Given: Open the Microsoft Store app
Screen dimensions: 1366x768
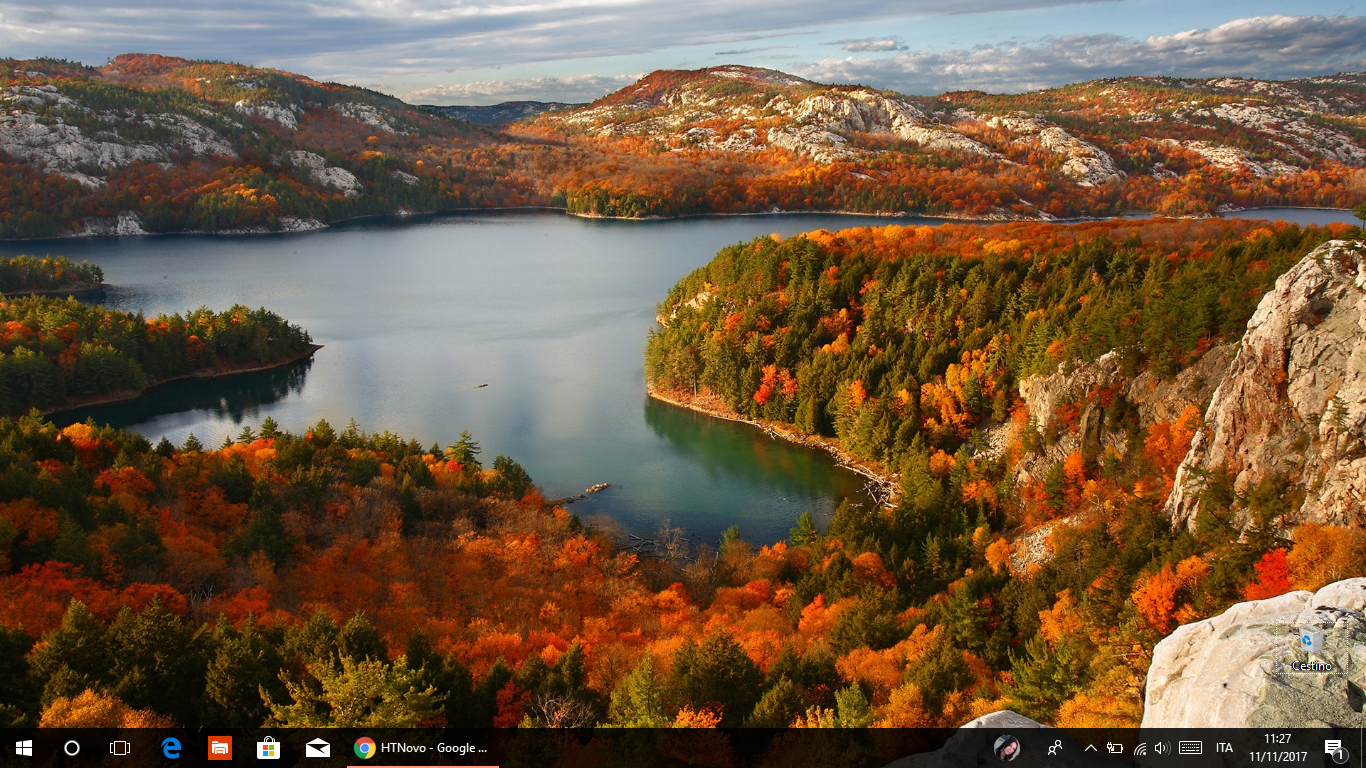Looking at the screenshot, I should (268, 748).
